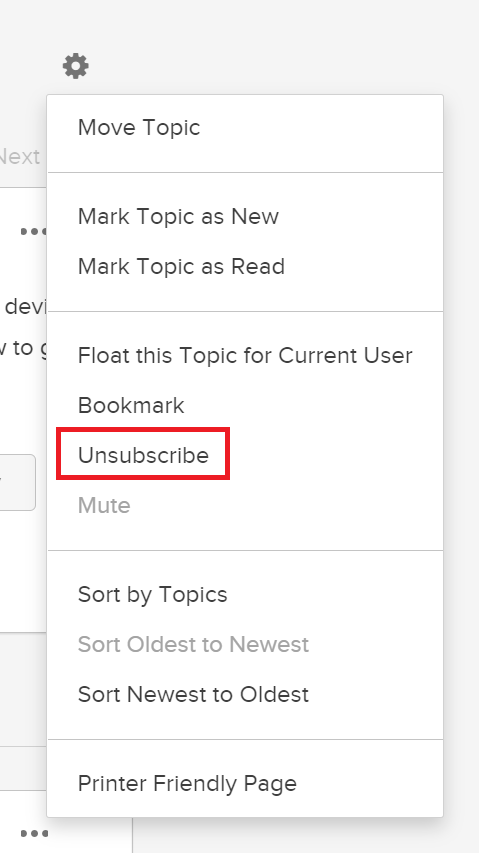Open the first post's ellipsis options
This screenshot has width=479, height=853.
(34, 232)
